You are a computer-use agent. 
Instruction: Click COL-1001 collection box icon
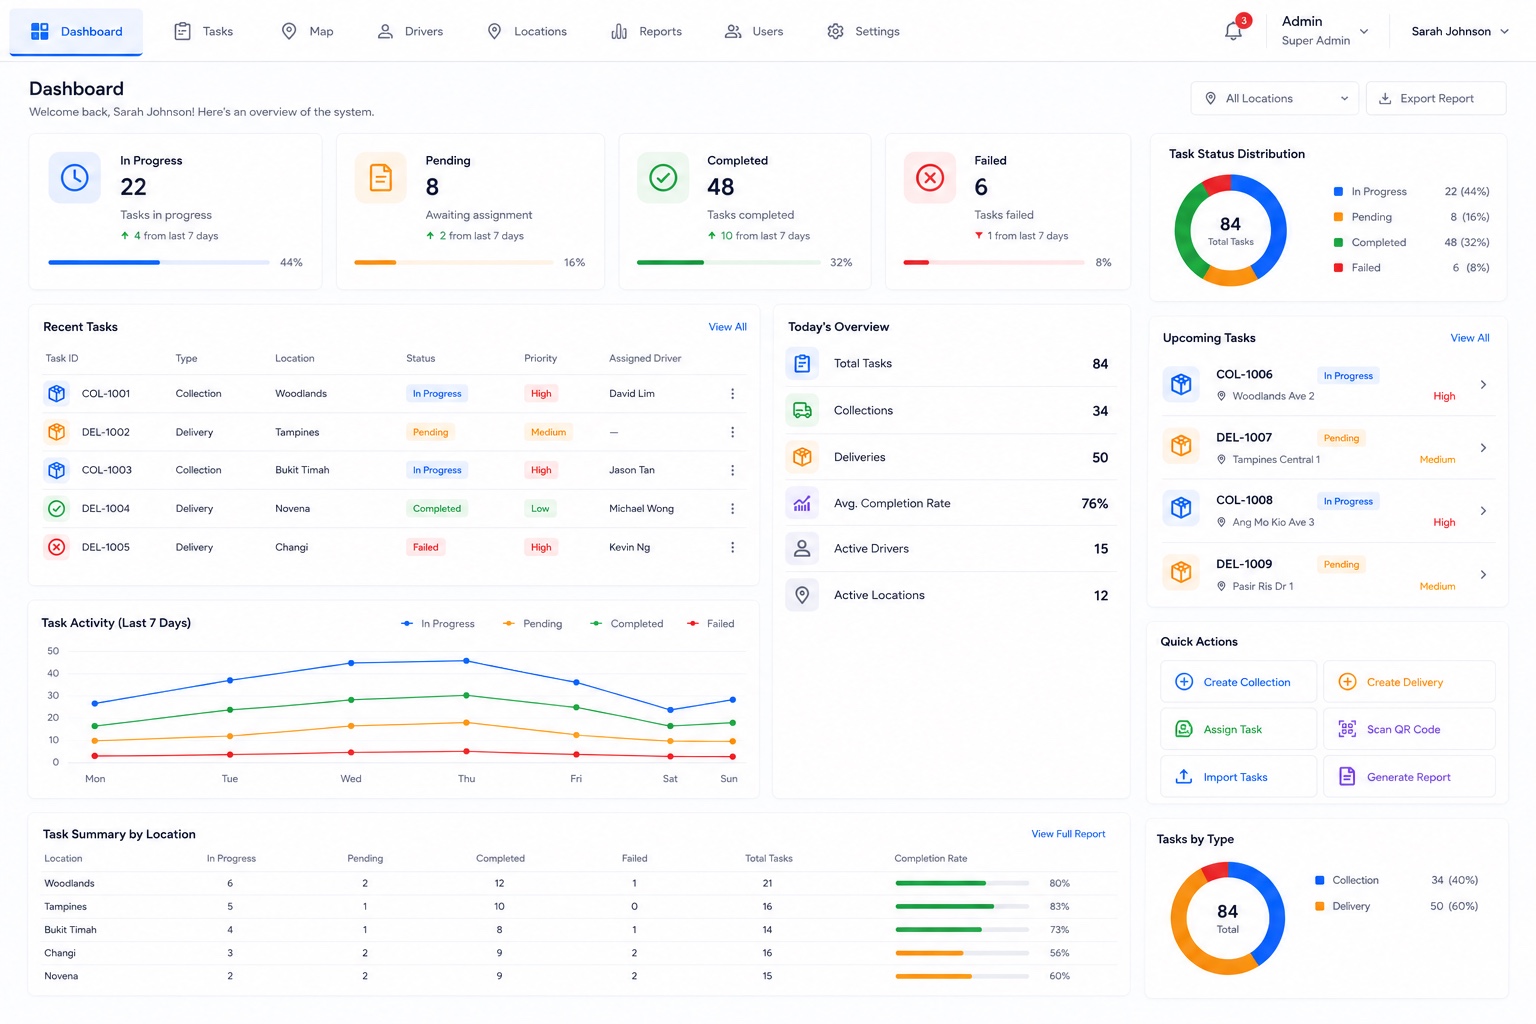57,394
